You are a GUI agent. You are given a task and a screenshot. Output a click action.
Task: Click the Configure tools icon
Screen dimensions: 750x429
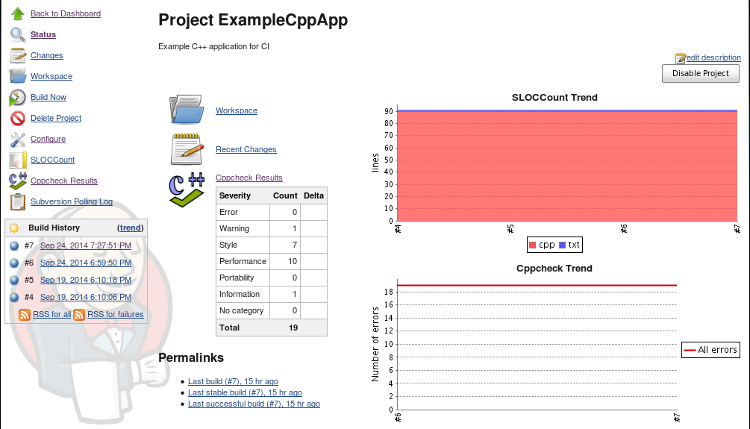pyautogui.click(x=17, y=139)
